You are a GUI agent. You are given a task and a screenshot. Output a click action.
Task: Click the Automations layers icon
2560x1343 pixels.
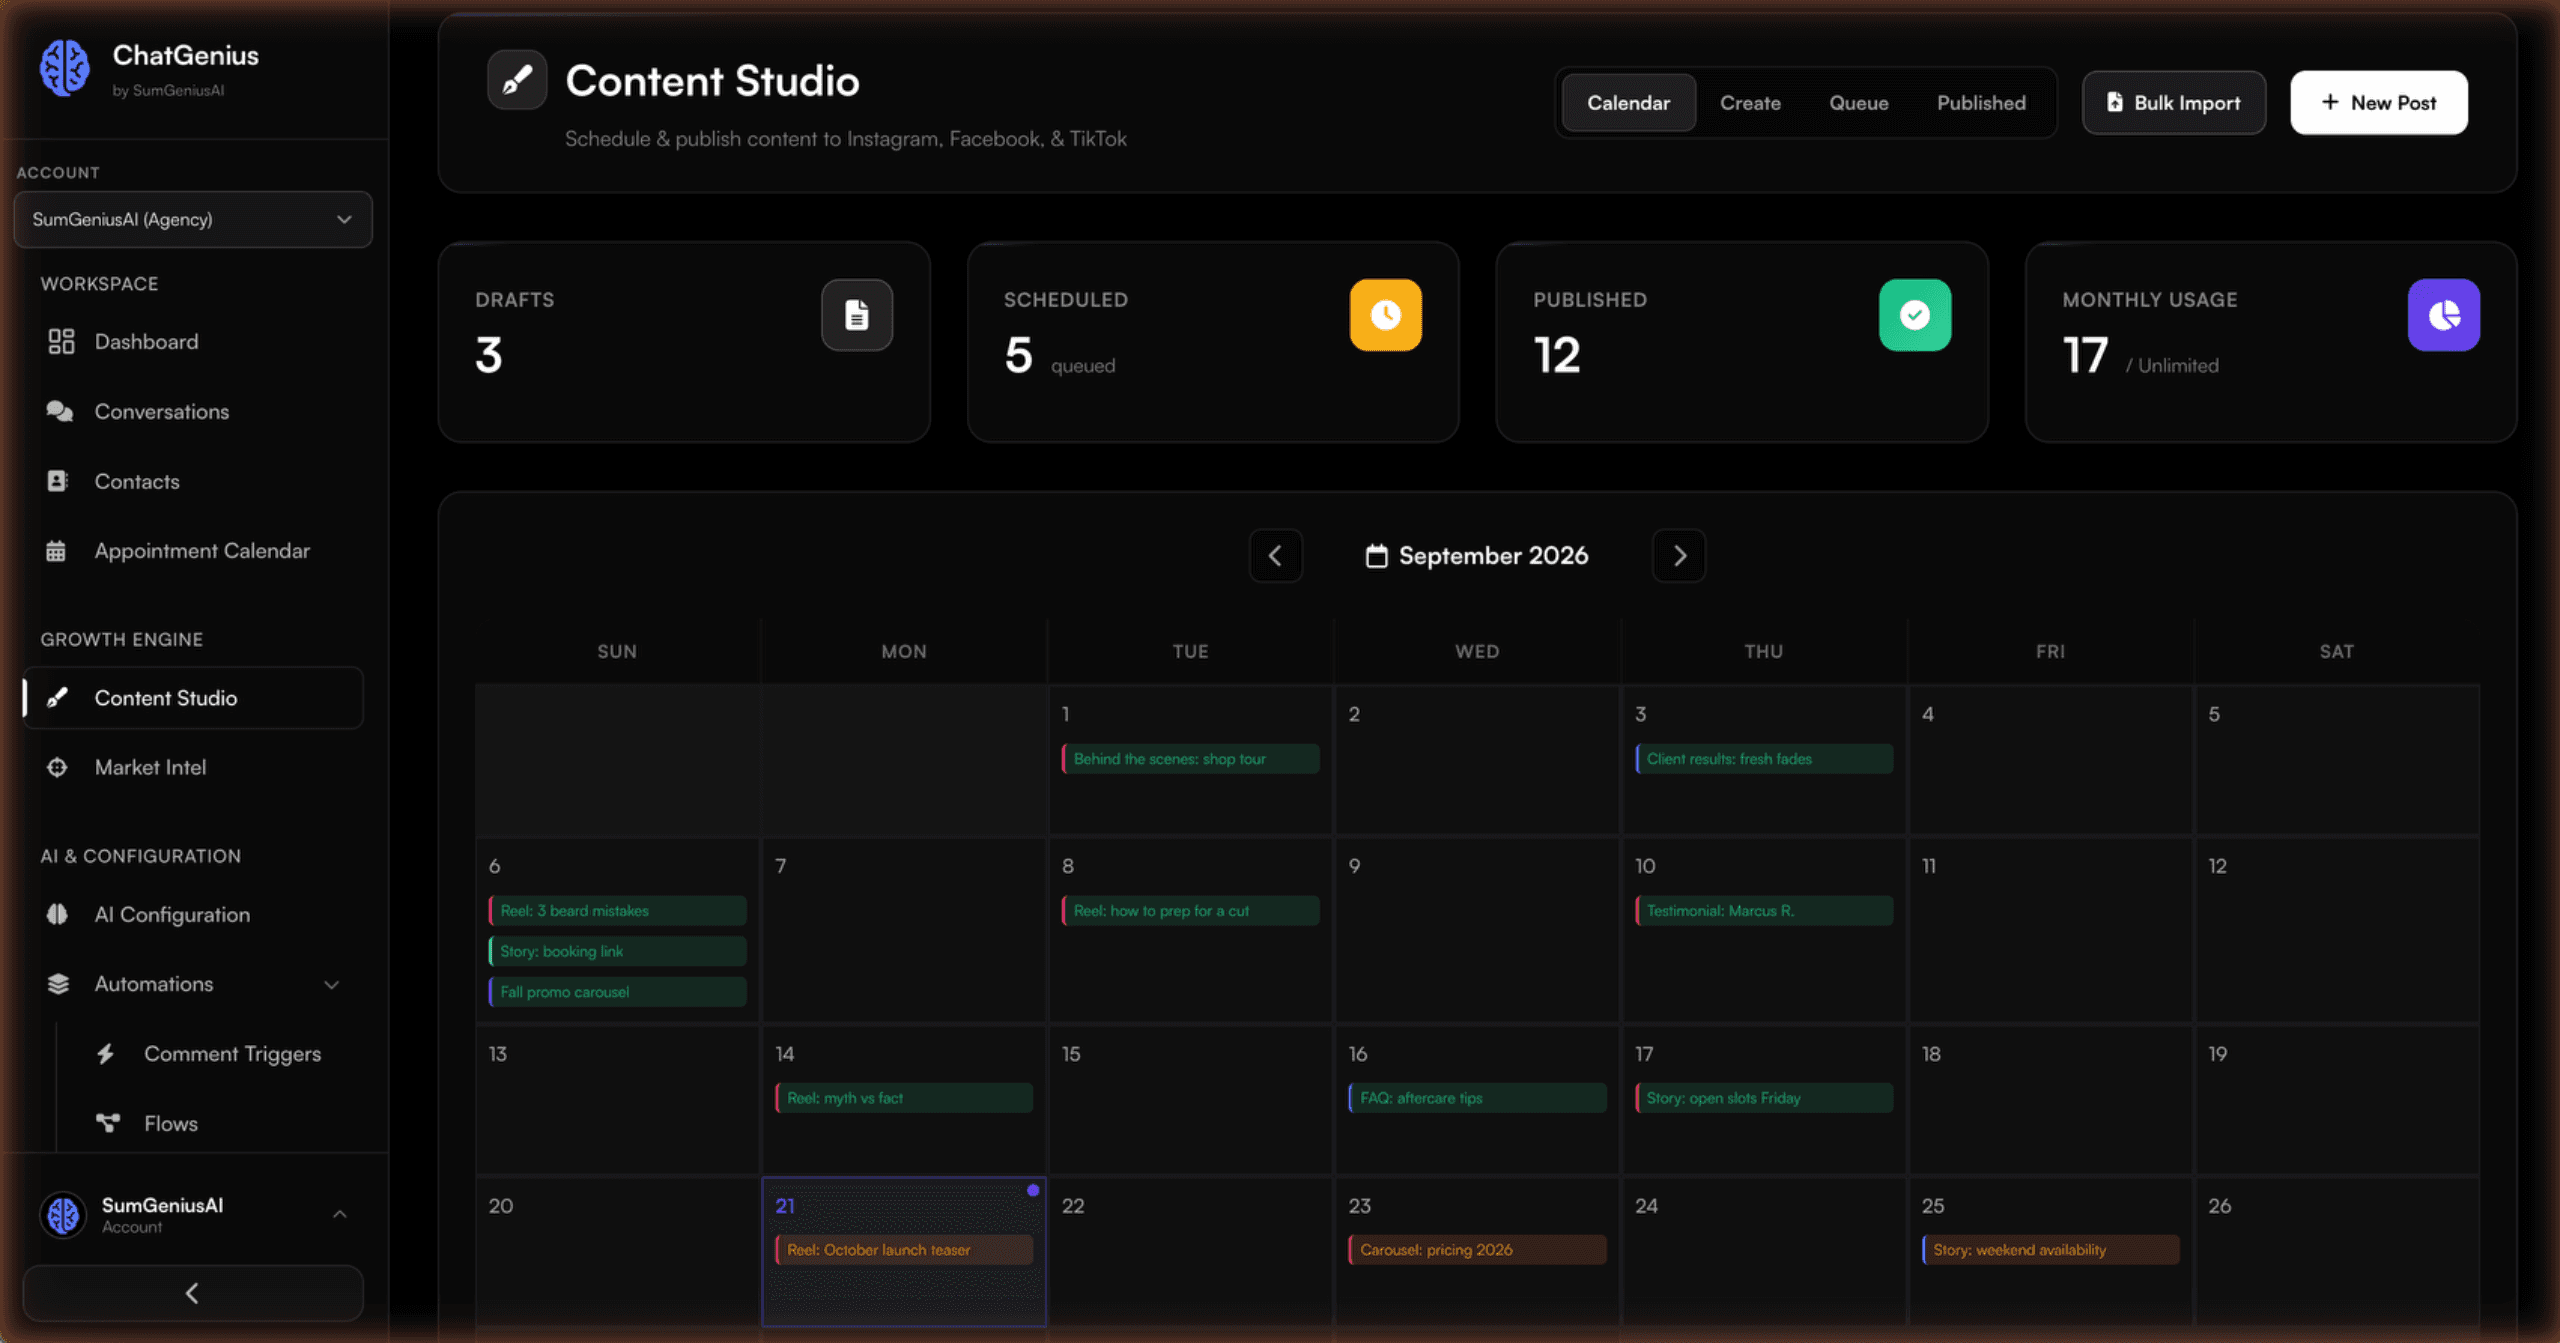point(58,984)
